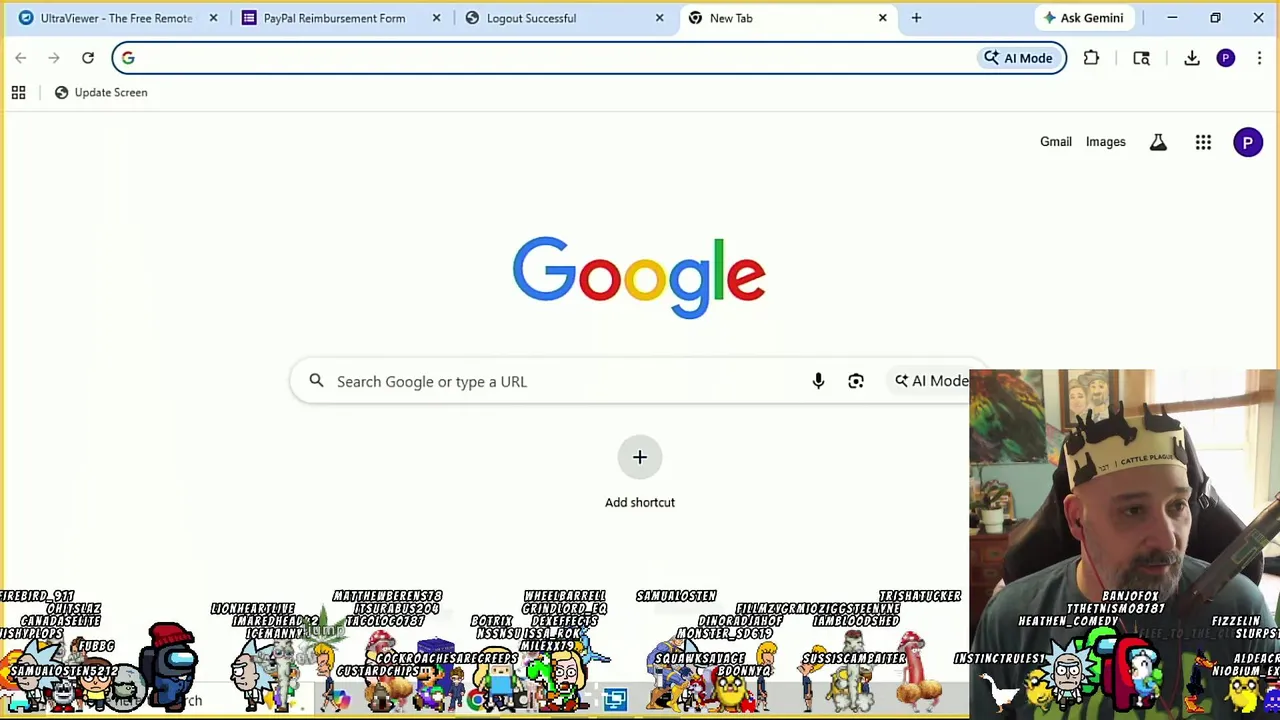This screenshot has height=720, width=1280.
Task: Close the Logout Successful tab
Action: click(x=659, y=18)
